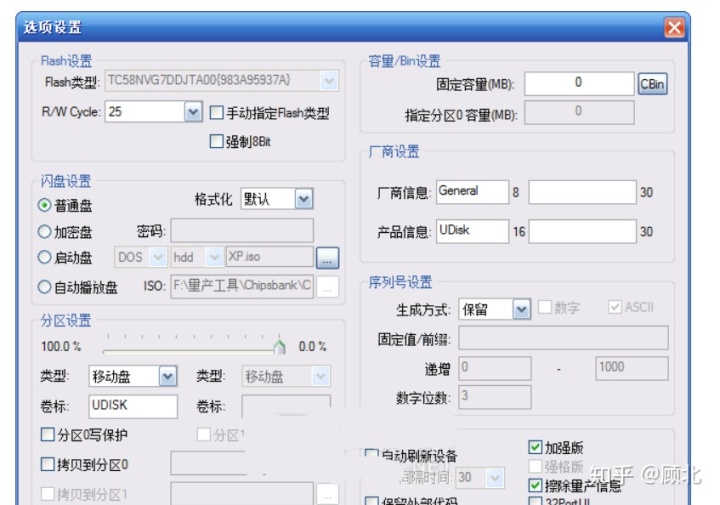
Task: Click the 密码 password field
Action: (x=242, y=230)
